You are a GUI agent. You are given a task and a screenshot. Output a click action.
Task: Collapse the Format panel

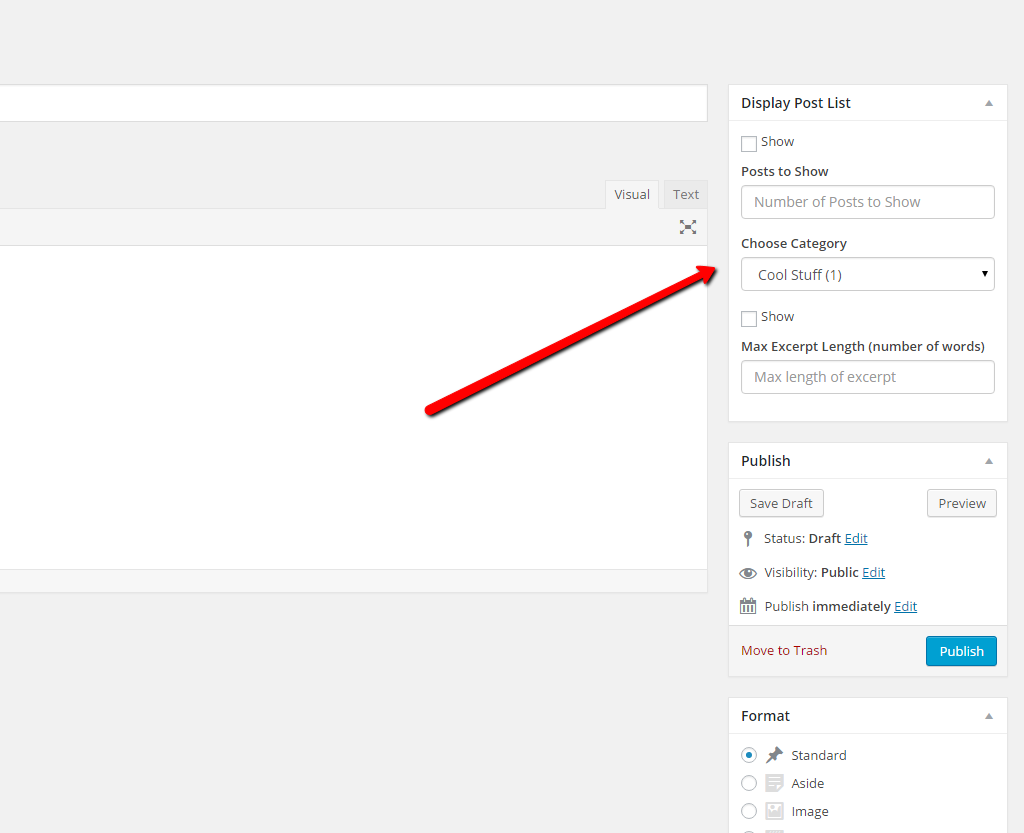988,716
